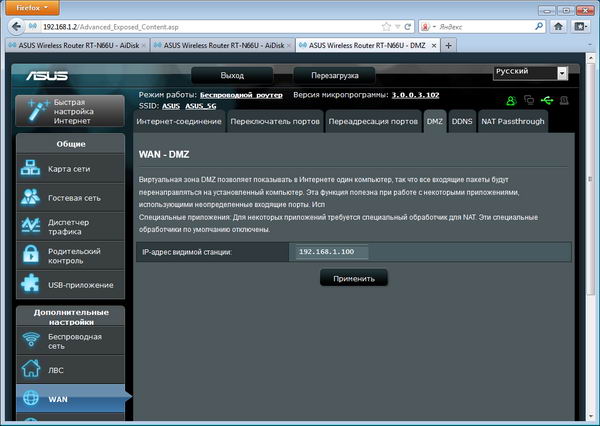Open a new tab with plus button
The image size is (600, 426).
point(448,46)
